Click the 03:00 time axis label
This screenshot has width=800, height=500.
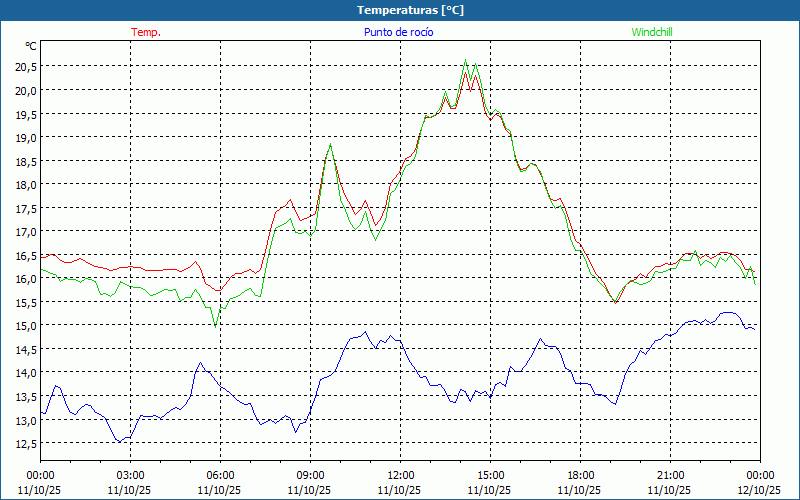(x=130, y=475)
